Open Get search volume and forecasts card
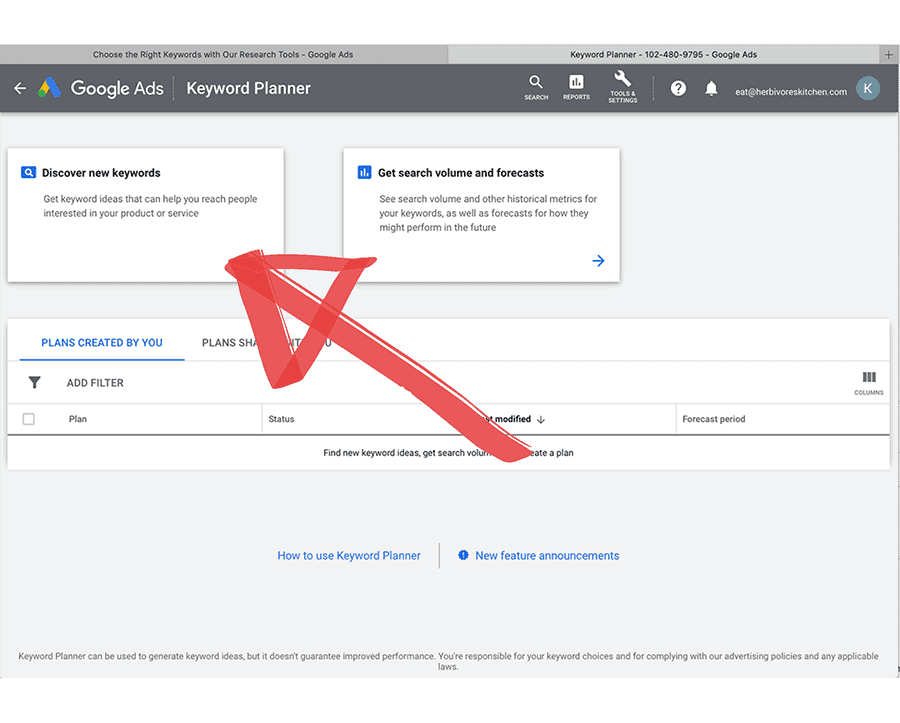This screenshot has height=723, width=900. [482, 215]
